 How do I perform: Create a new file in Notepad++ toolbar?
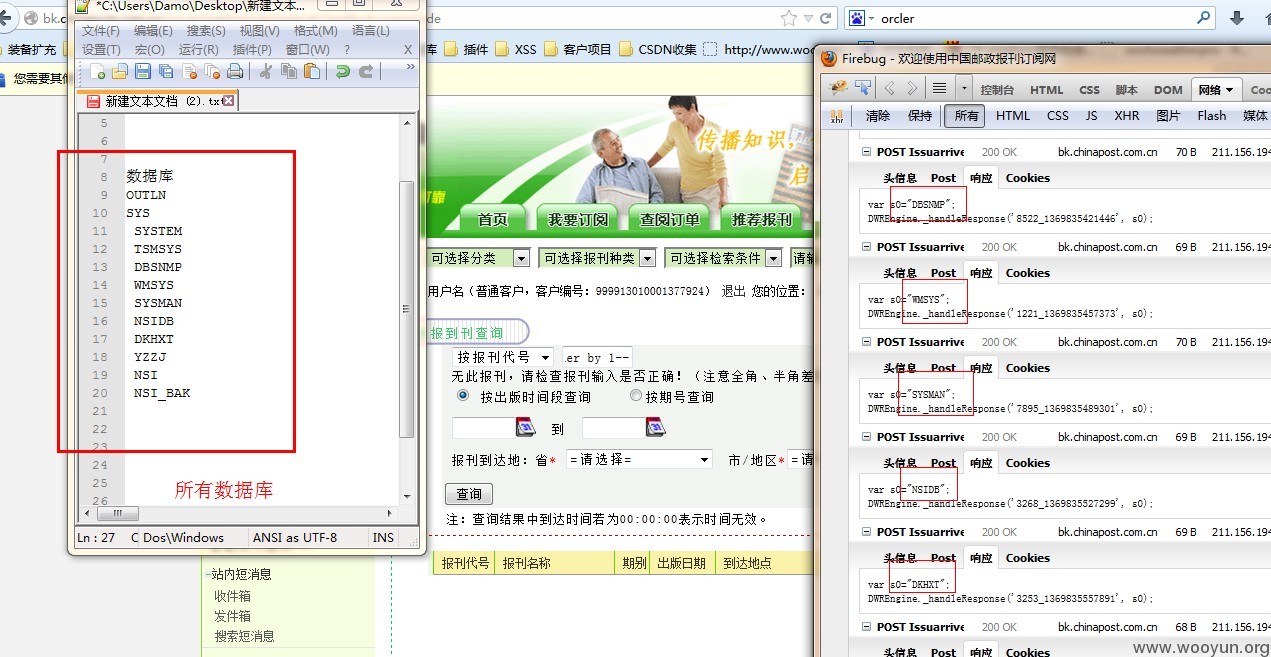coord(98,71)
